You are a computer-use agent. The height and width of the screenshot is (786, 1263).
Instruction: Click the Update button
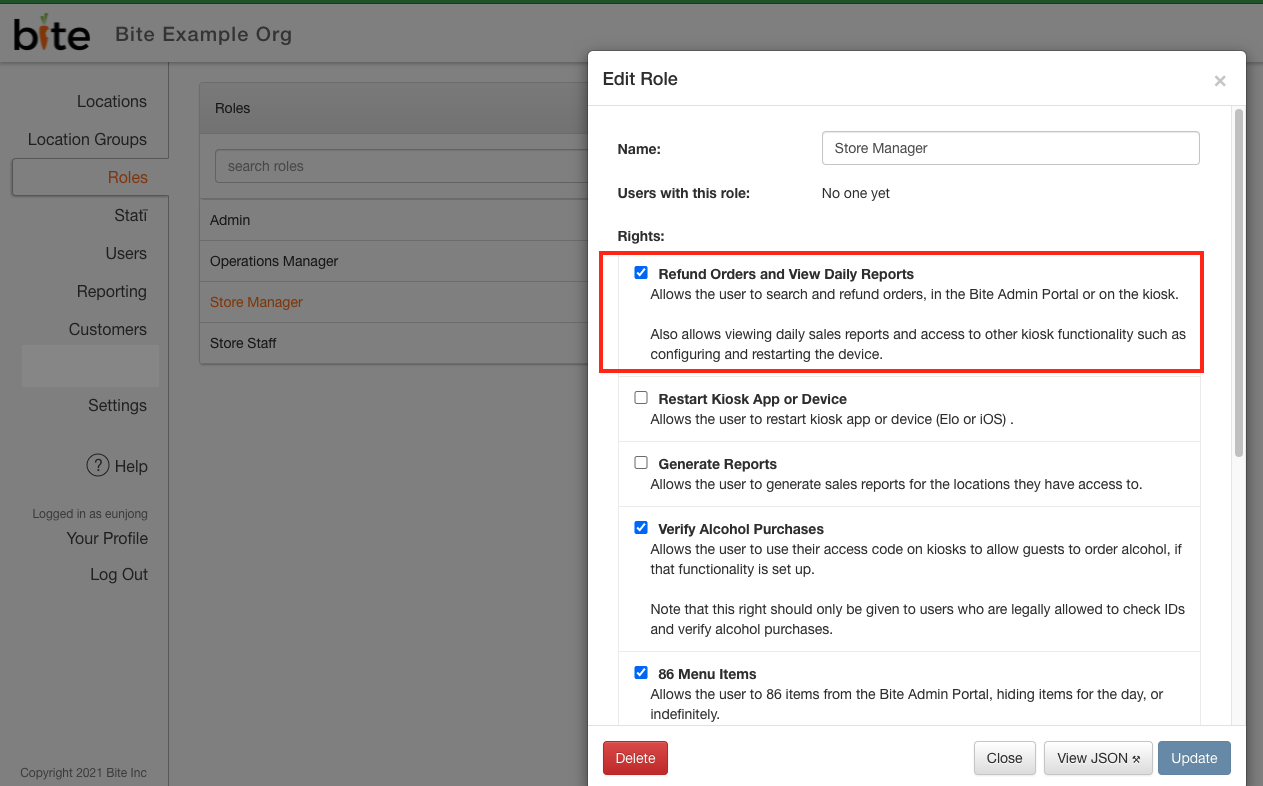[x=1194, y=758]
